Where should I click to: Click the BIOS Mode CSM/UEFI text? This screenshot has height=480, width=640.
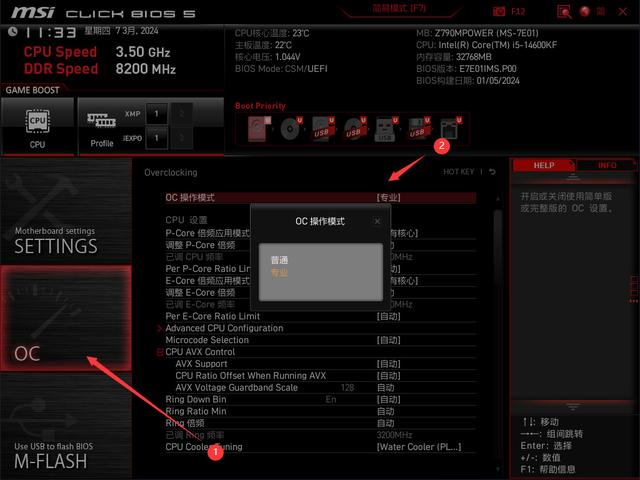(281, 69)
